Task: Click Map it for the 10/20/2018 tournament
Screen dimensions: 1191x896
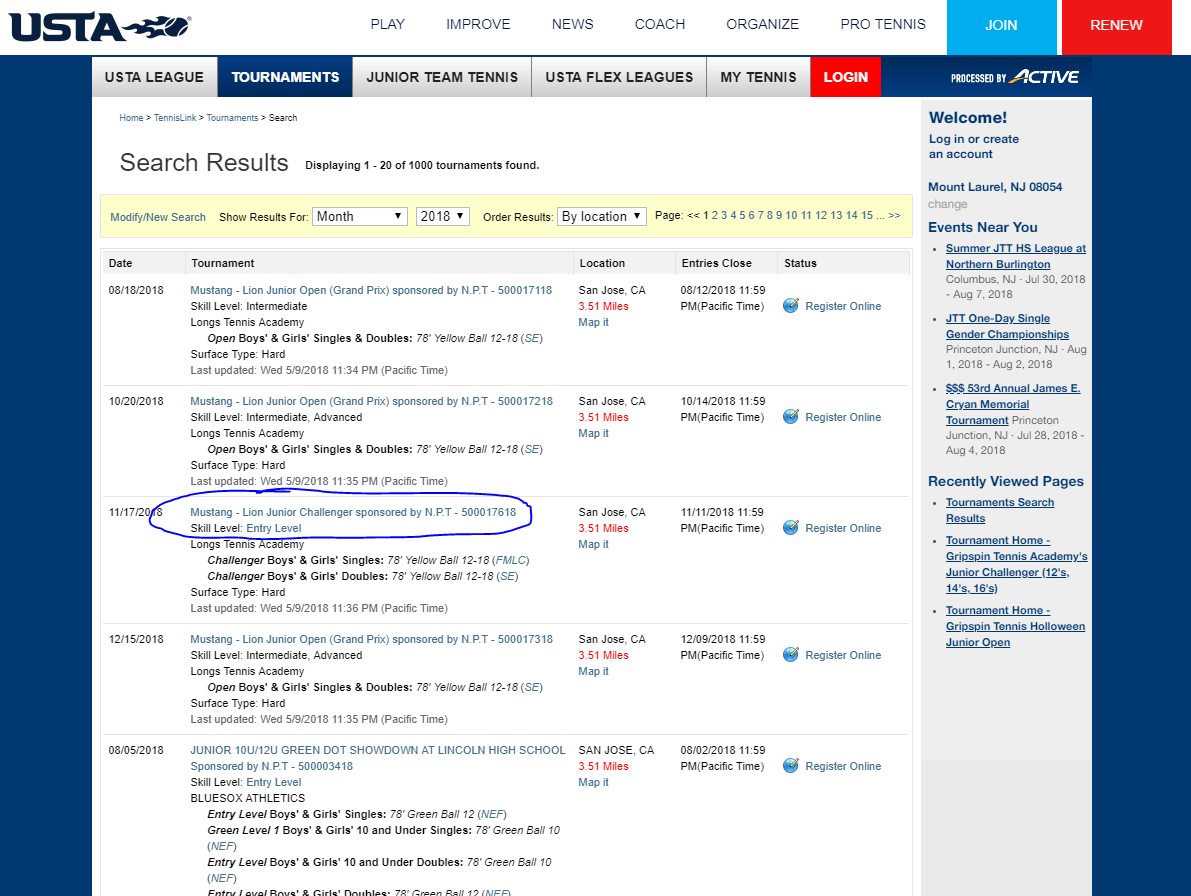Action: (593, 433)
